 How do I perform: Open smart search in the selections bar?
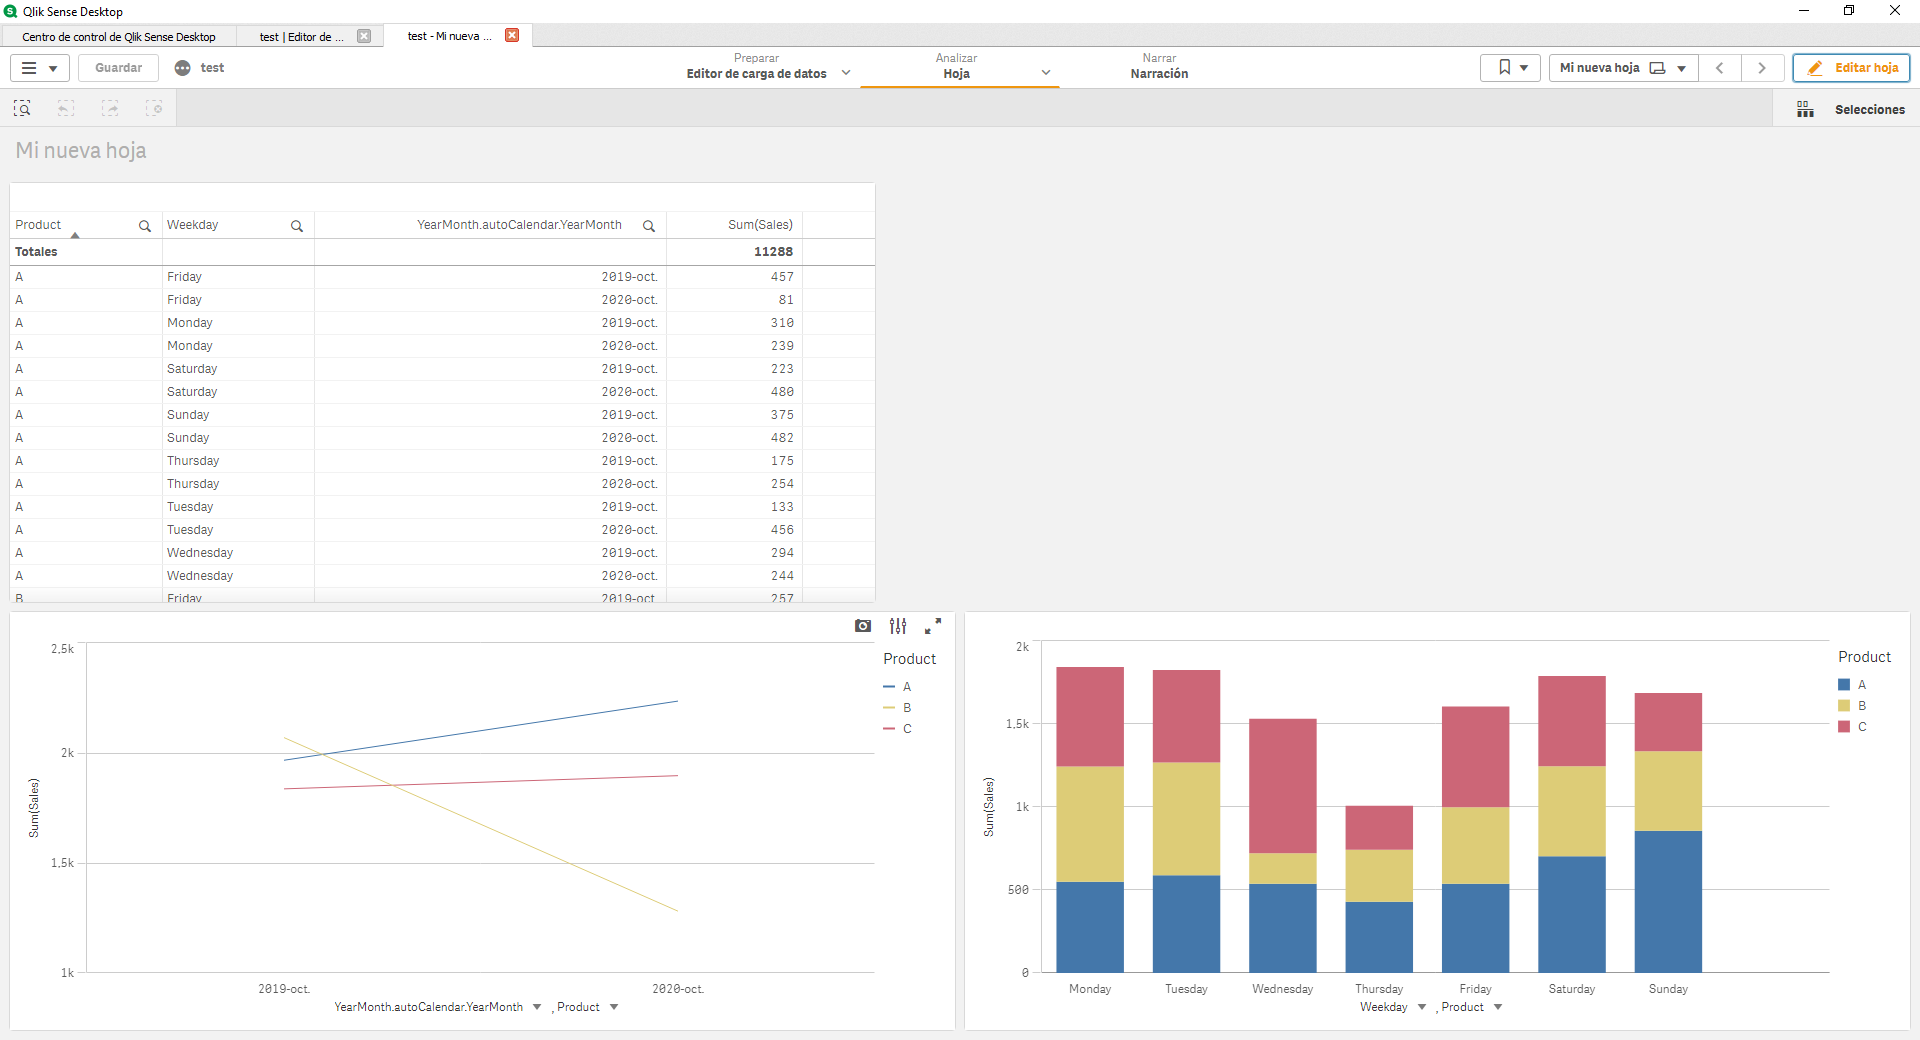point(22,108)
